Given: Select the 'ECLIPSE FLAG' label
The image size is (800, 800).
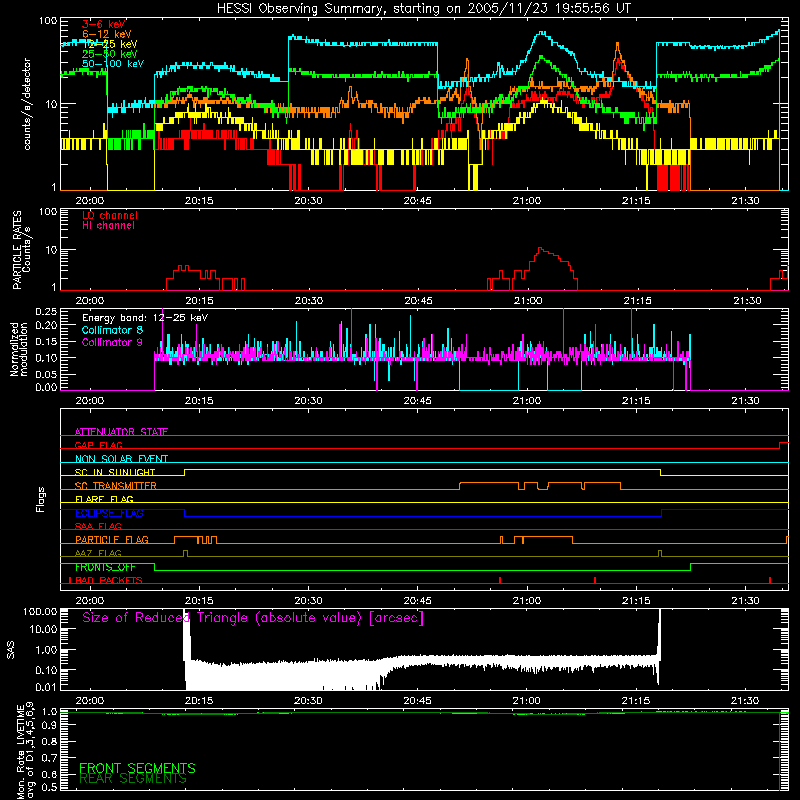Looking at the screenshot, I should [109, 513].
